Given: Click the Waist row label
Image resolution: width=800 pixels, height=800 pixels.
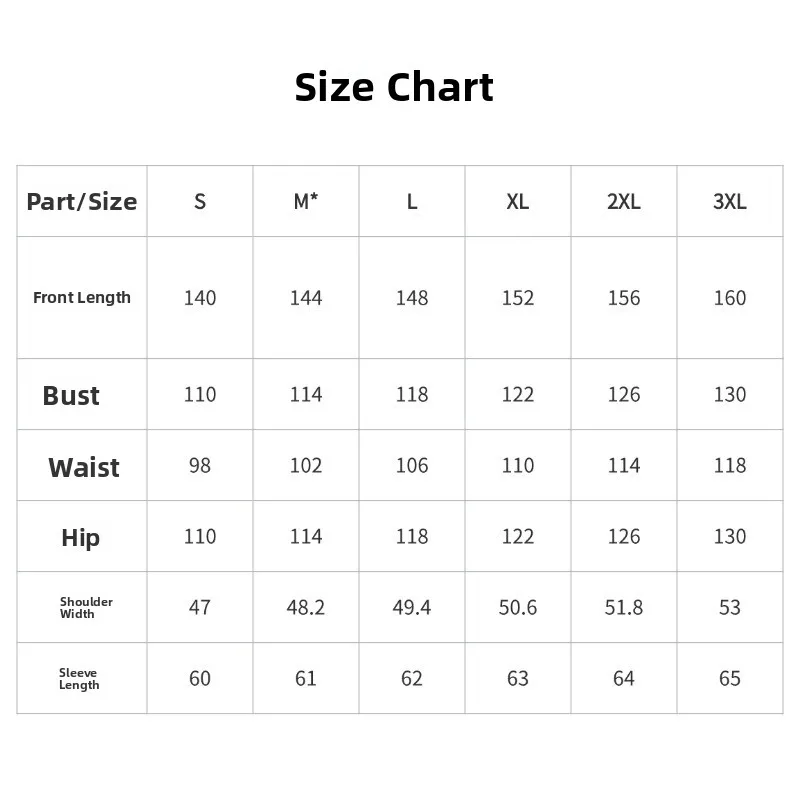Looking at the screenshot, I should 83,467.
